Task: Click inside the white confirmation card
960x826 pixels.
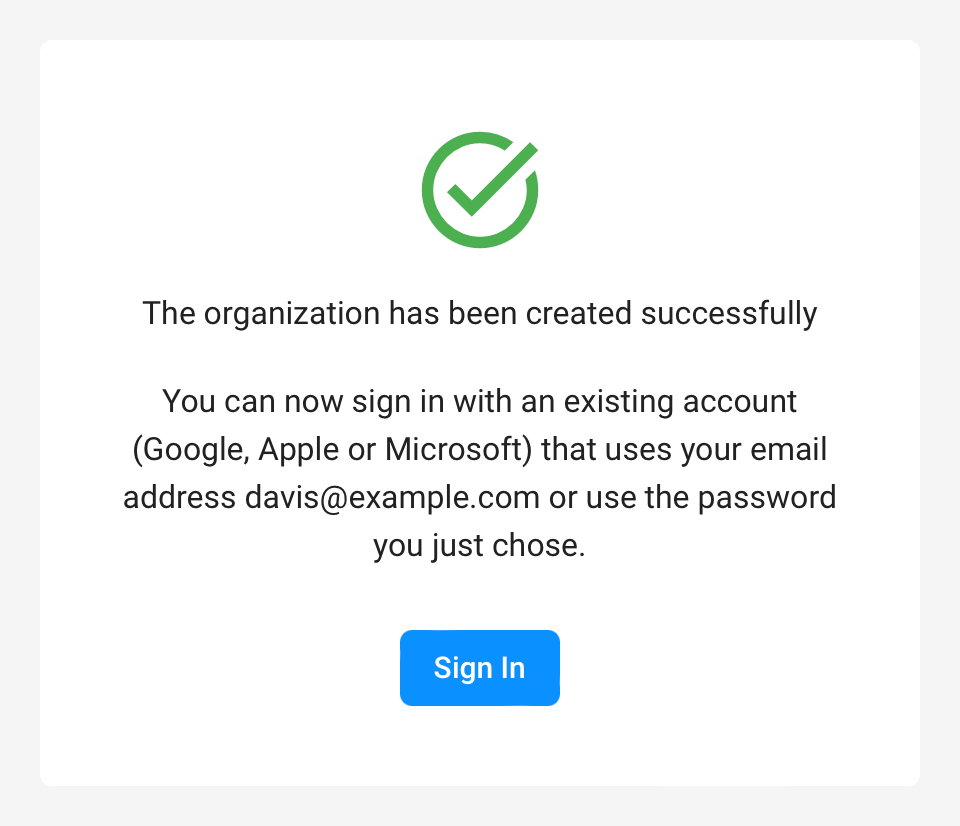Action: (x=479, y=590)
